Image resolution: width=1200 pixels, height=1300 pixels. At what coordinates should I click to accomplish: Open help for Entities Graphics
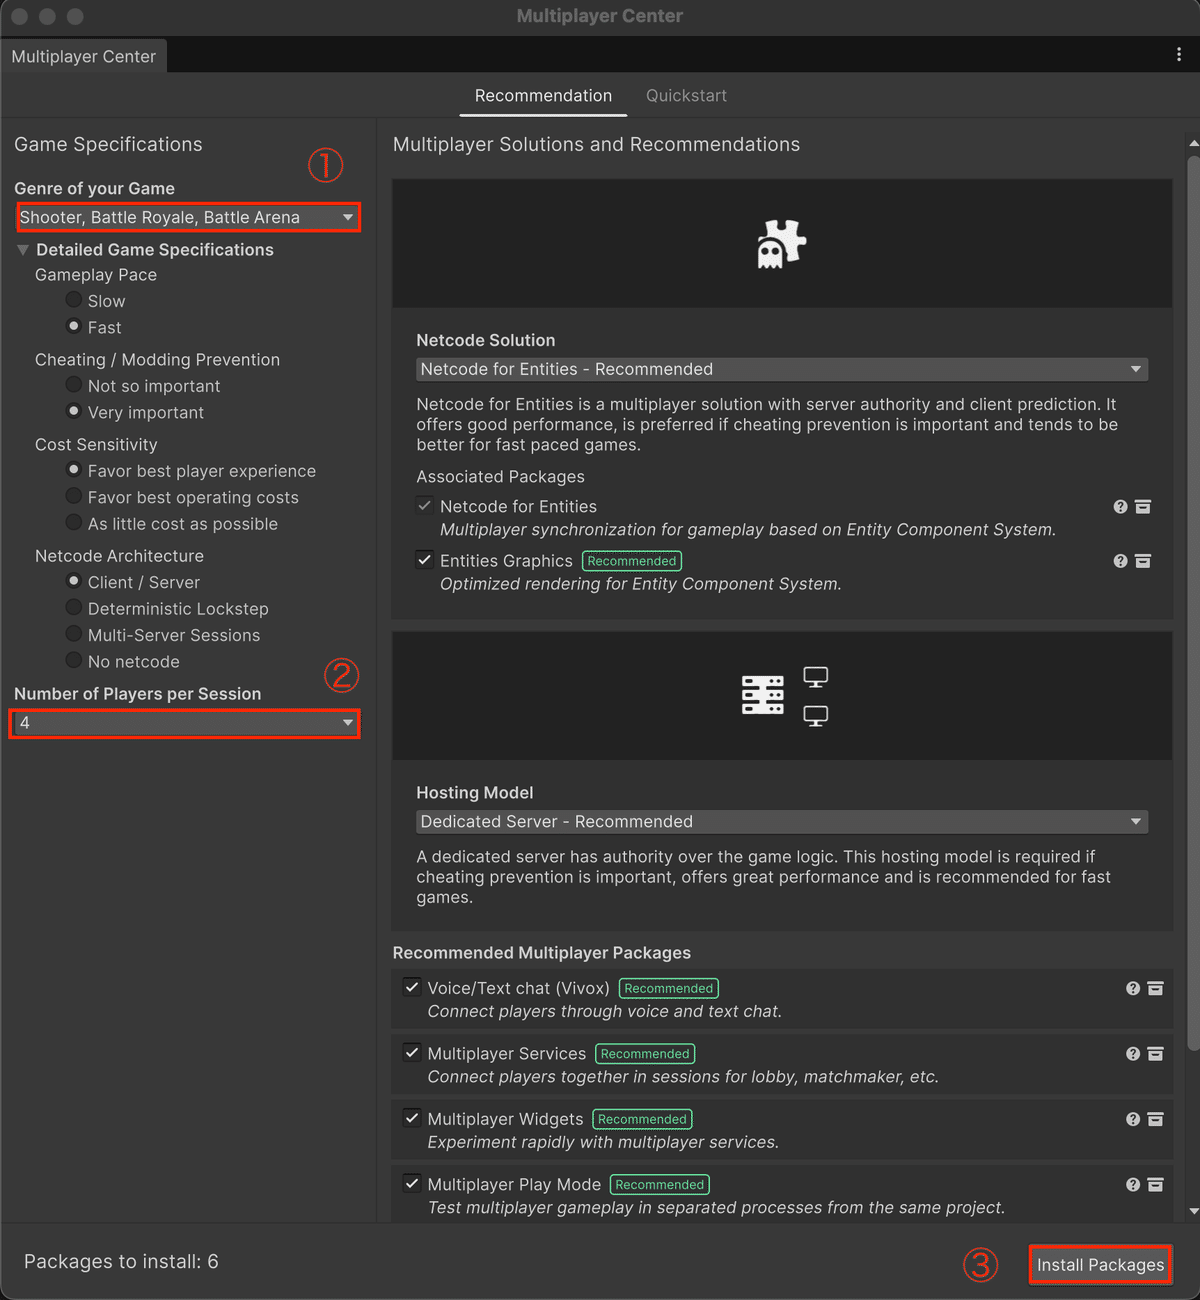pos(1120,561)
